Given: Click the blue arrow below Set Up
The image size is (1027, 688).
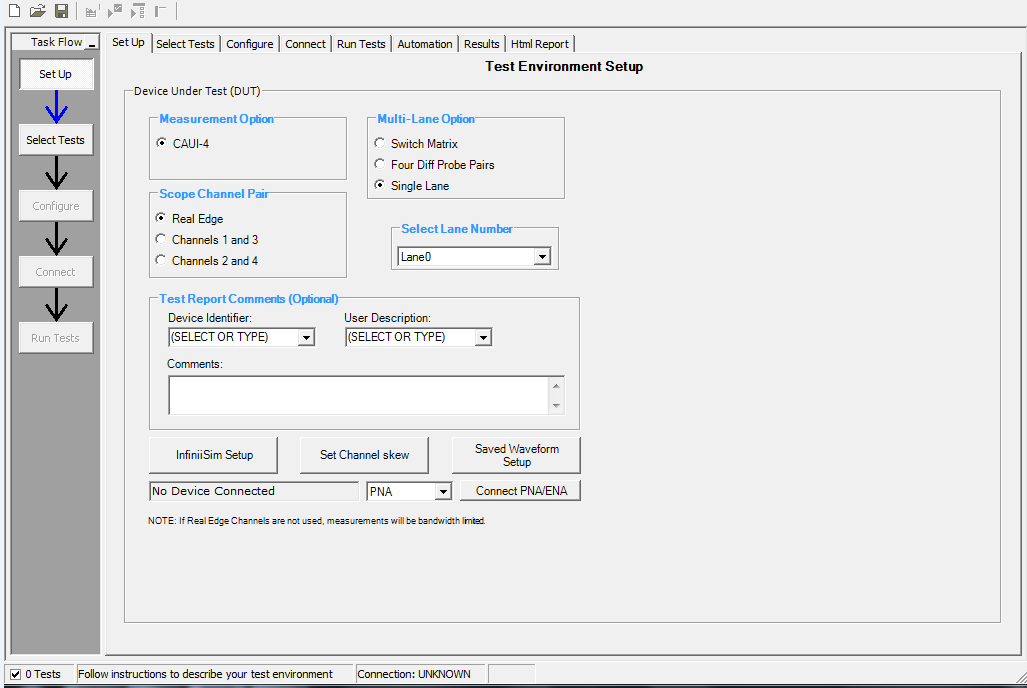Looking at the screenshot, I should click(x=56, y=107).
